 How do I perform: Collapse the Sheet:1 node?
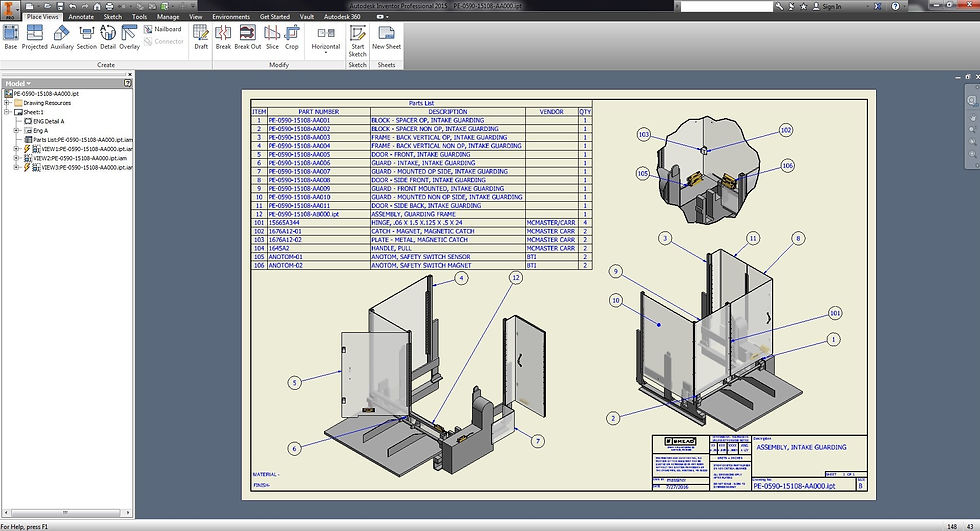pos(7,112)
